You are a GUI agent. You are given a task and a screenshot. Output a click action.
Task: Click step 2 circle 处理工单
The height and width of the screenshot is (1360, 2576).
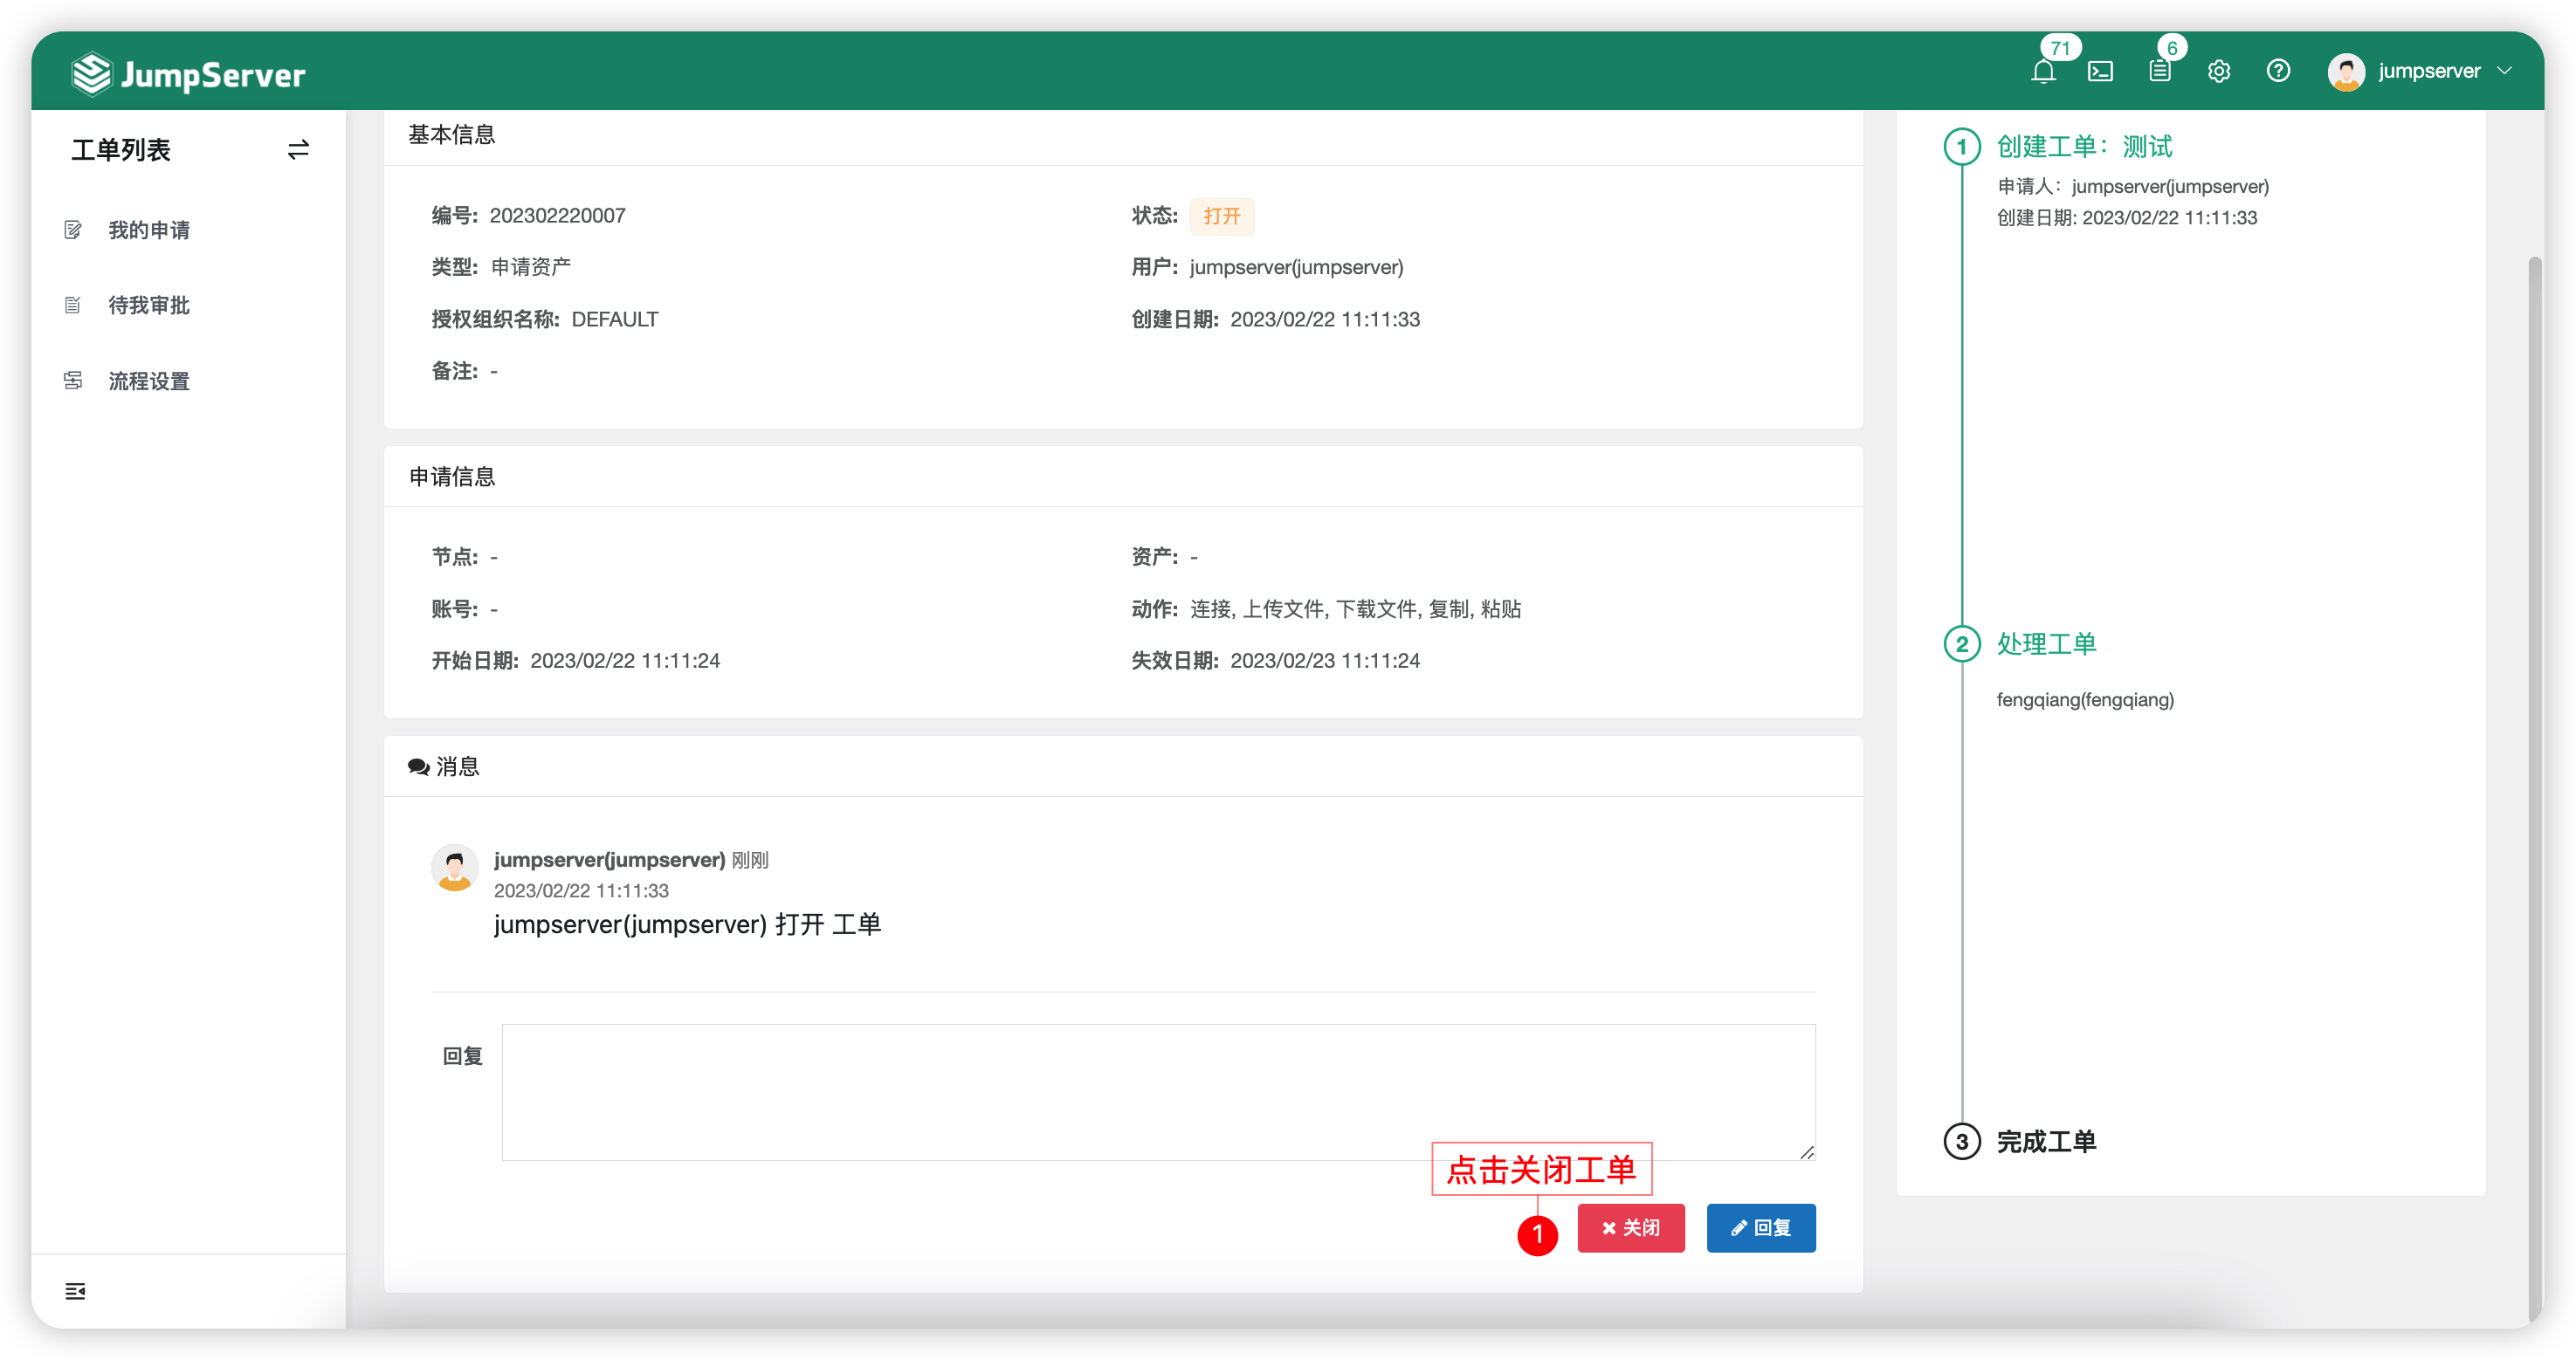click(x=1961, y=644)
